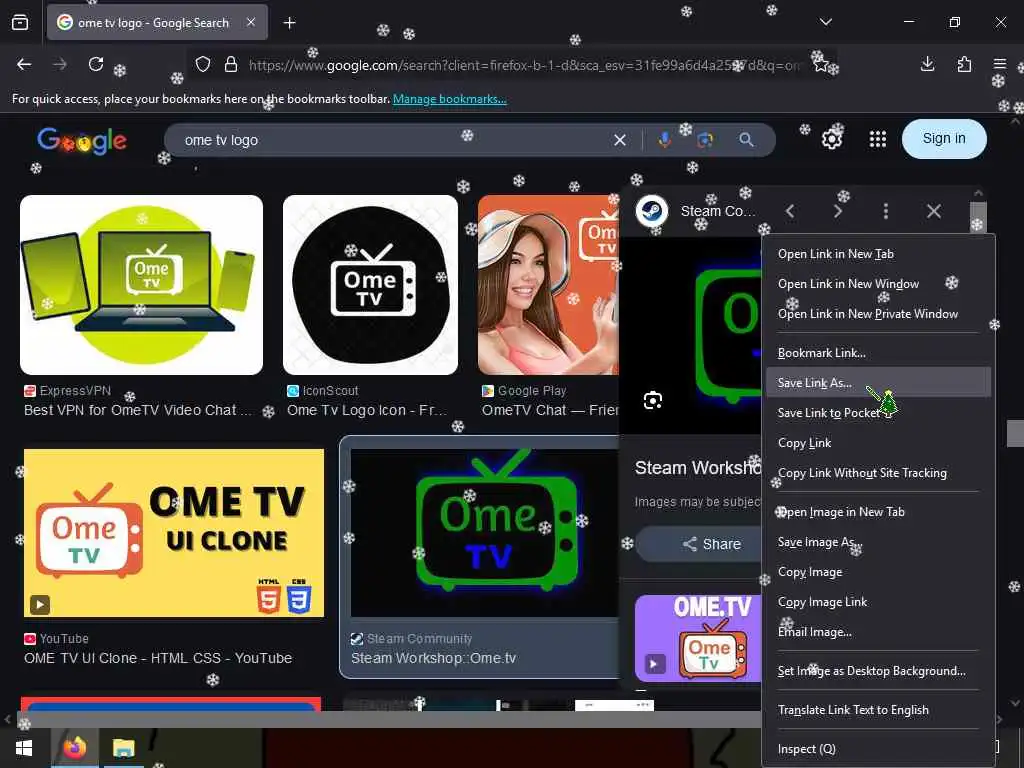Open the OME.TV related purple thumbnail

(x=698, y=638)
